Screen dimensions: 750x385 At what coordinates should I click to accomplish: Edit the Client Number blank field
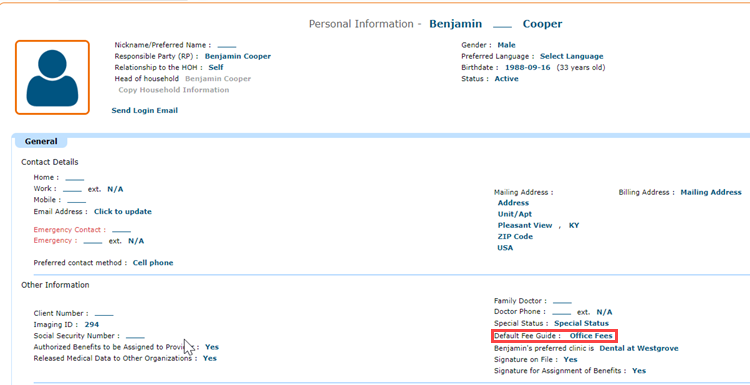(104, 314)
